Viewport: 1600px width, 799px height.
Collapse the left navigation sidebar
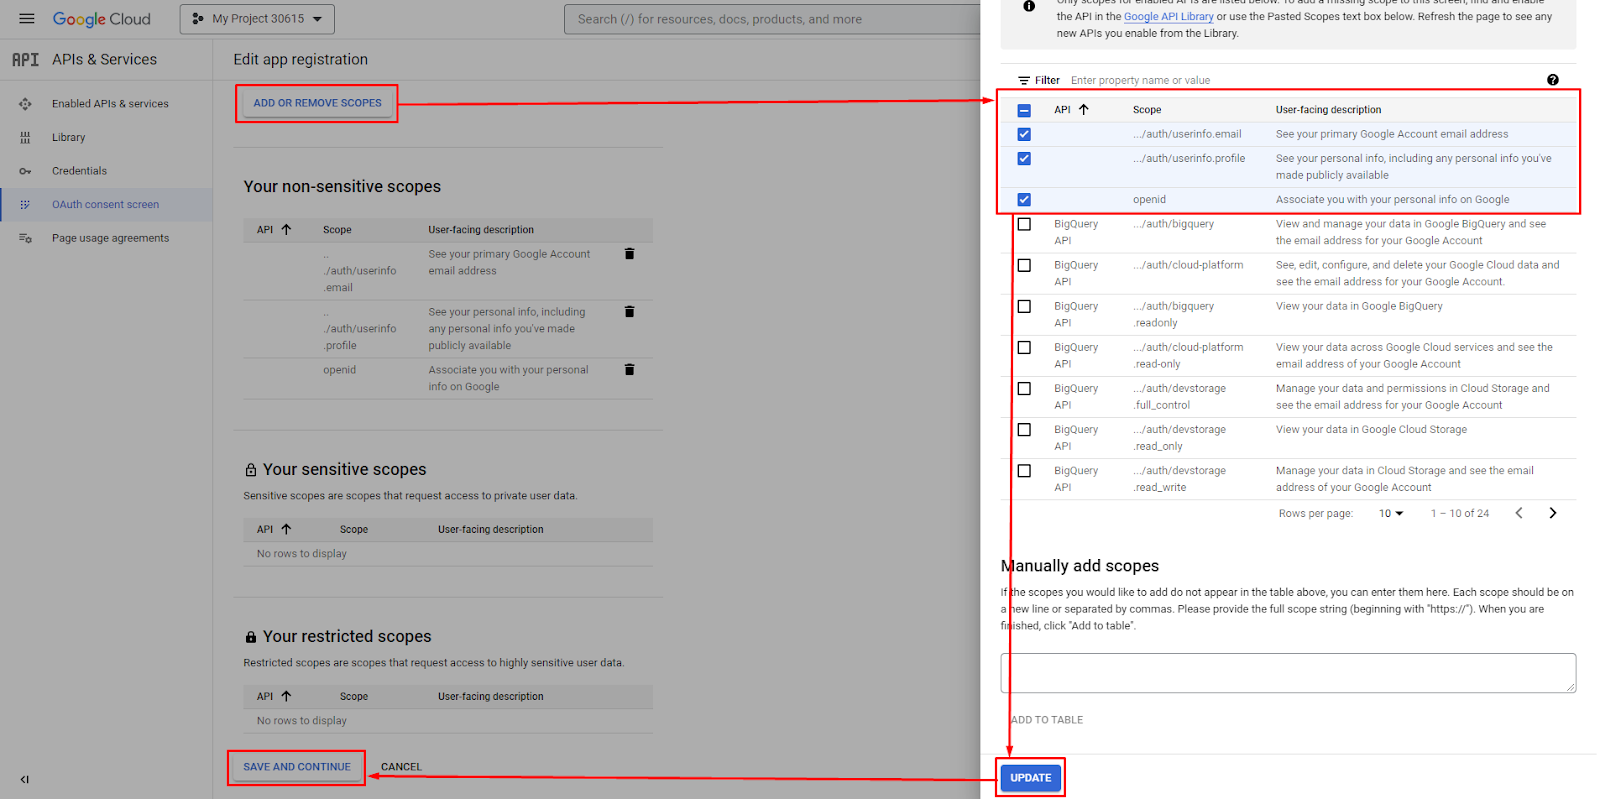[25, 779]
